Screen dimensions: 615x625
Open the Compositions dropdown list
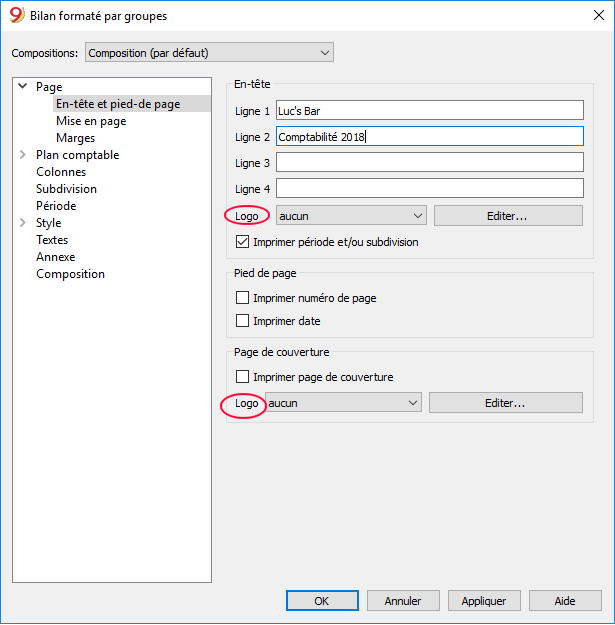209,53
